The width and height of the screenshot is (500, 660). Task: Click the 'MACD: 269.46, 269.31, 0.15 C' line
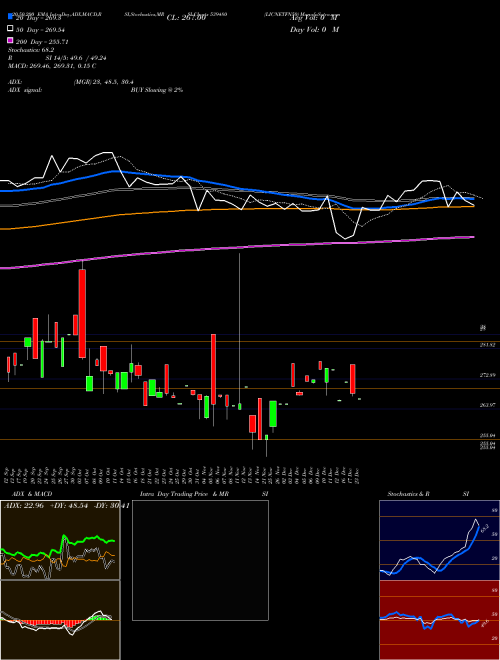[52, 66]
